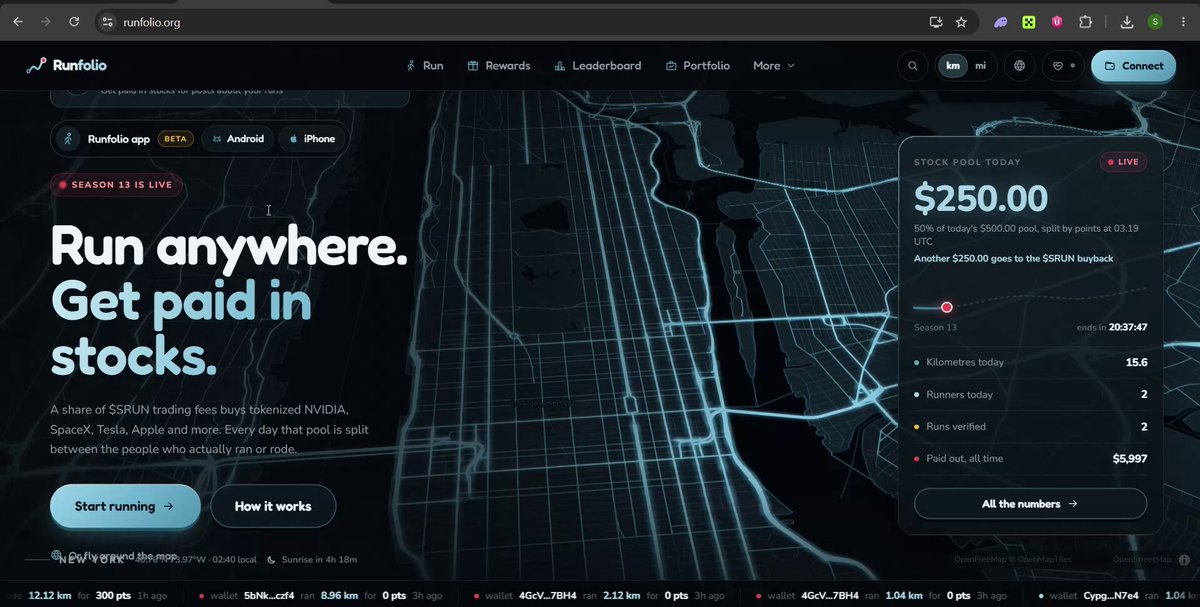
Task: Switch distance units to km
Action: coord(953,66)
